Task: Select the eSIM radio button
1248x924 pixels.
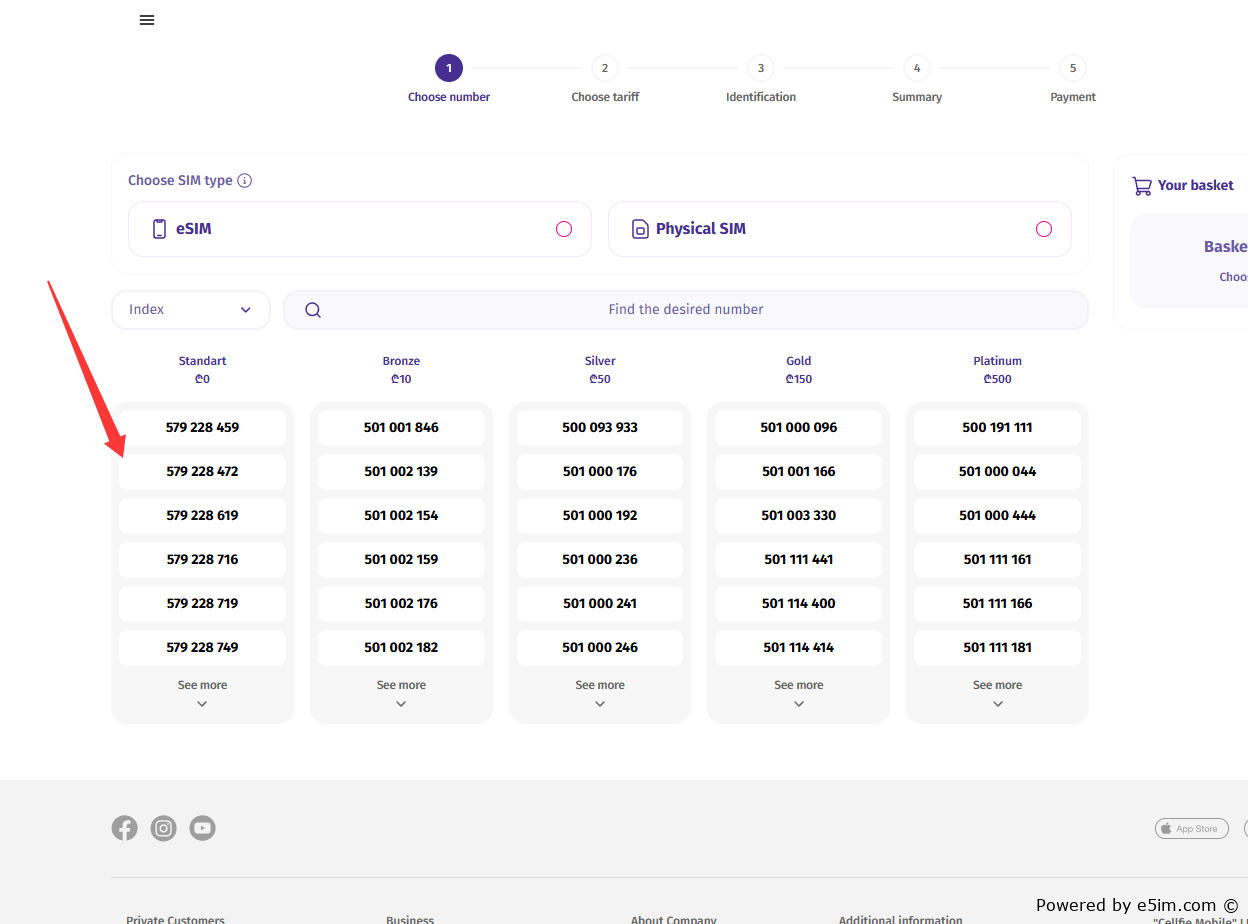Action: coord(564,229)
